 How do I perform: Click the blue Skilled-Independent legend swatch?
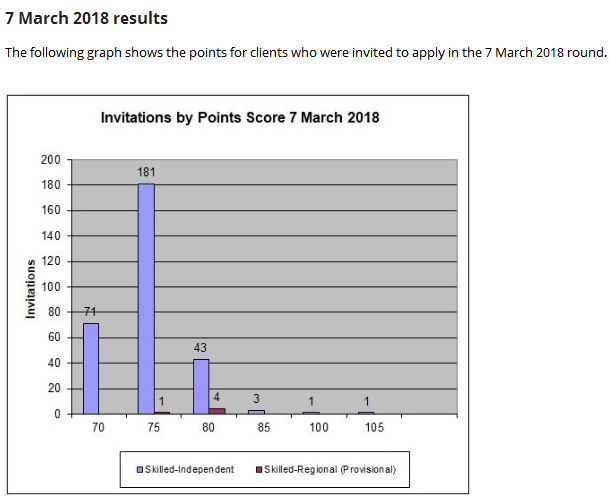pyautogui.click(x=141, y=469)
